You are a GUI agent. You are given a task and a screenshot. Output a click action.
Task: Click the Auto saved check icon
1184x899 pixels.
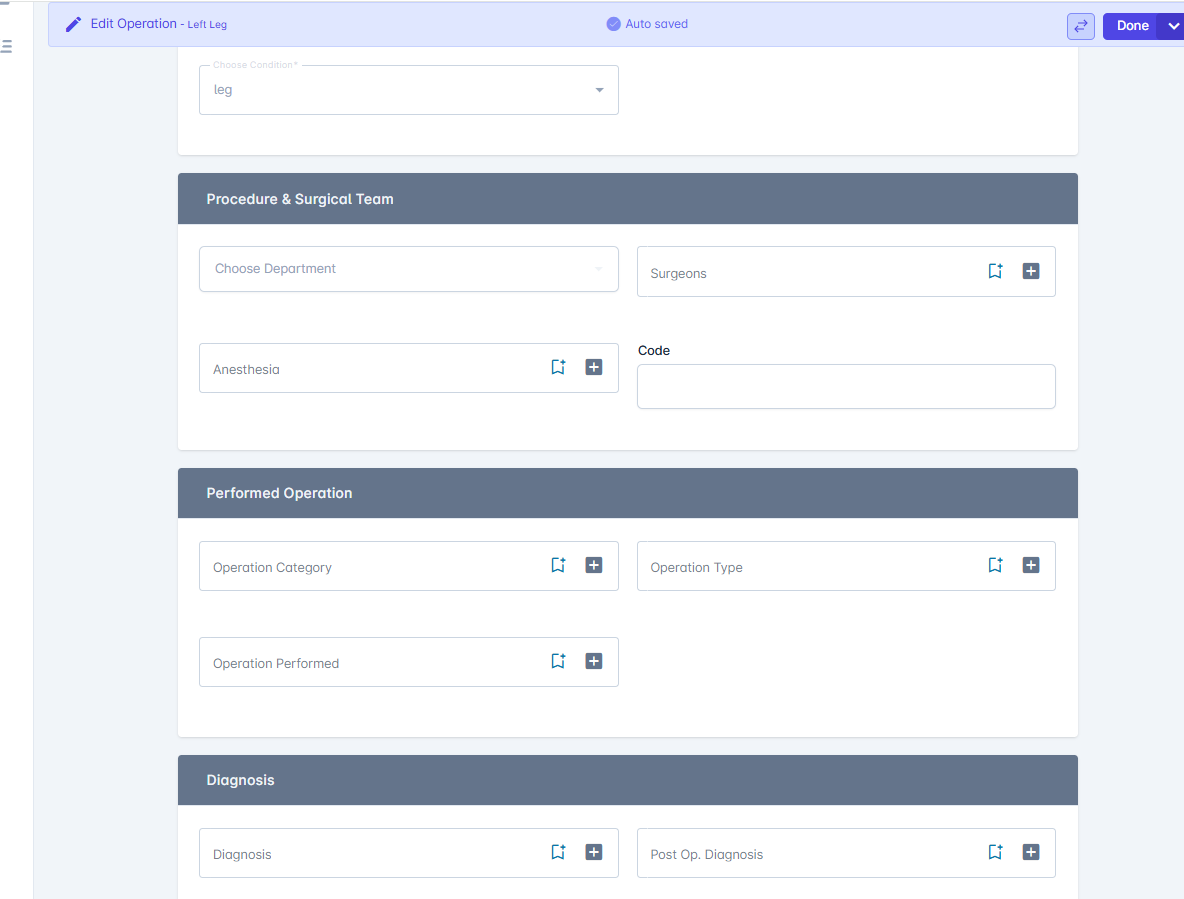(x=614, y=24)
